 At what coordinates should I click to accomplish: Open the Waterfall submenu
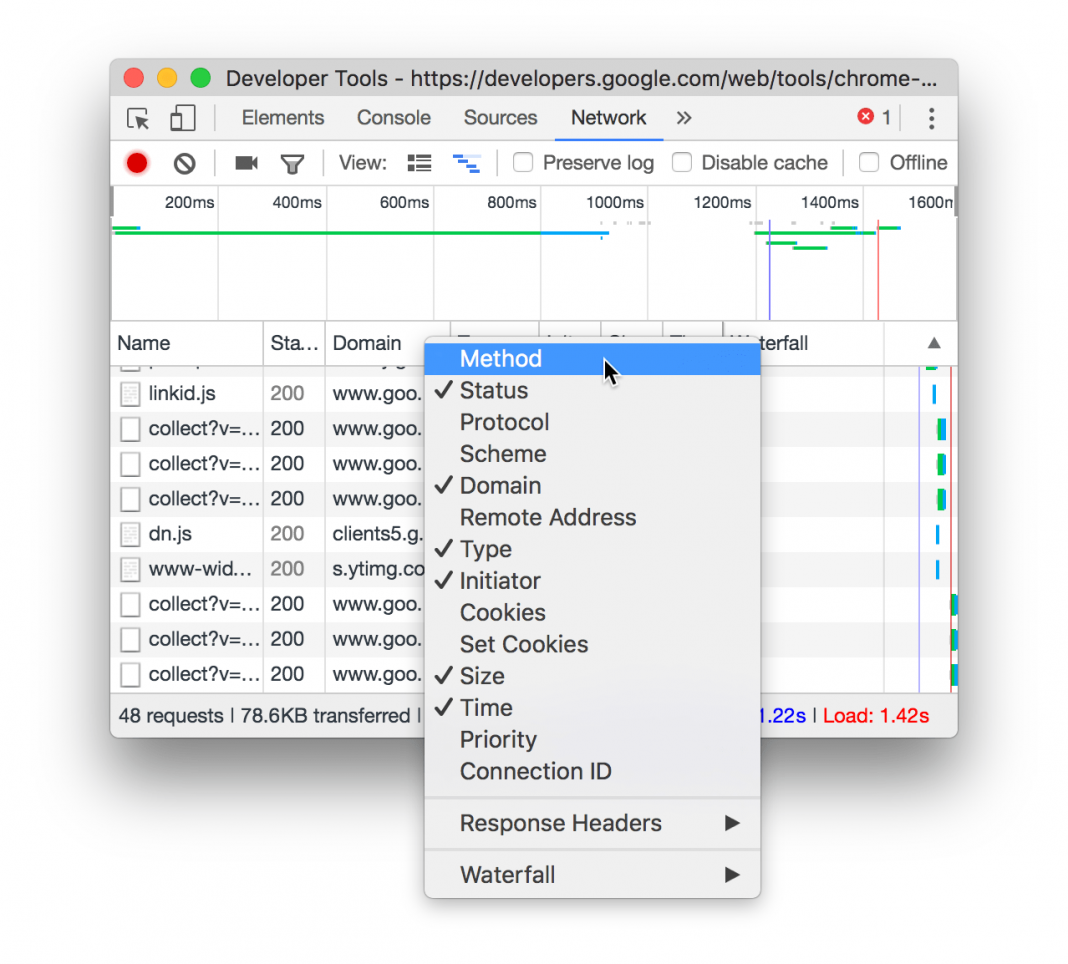click(508, 875)
